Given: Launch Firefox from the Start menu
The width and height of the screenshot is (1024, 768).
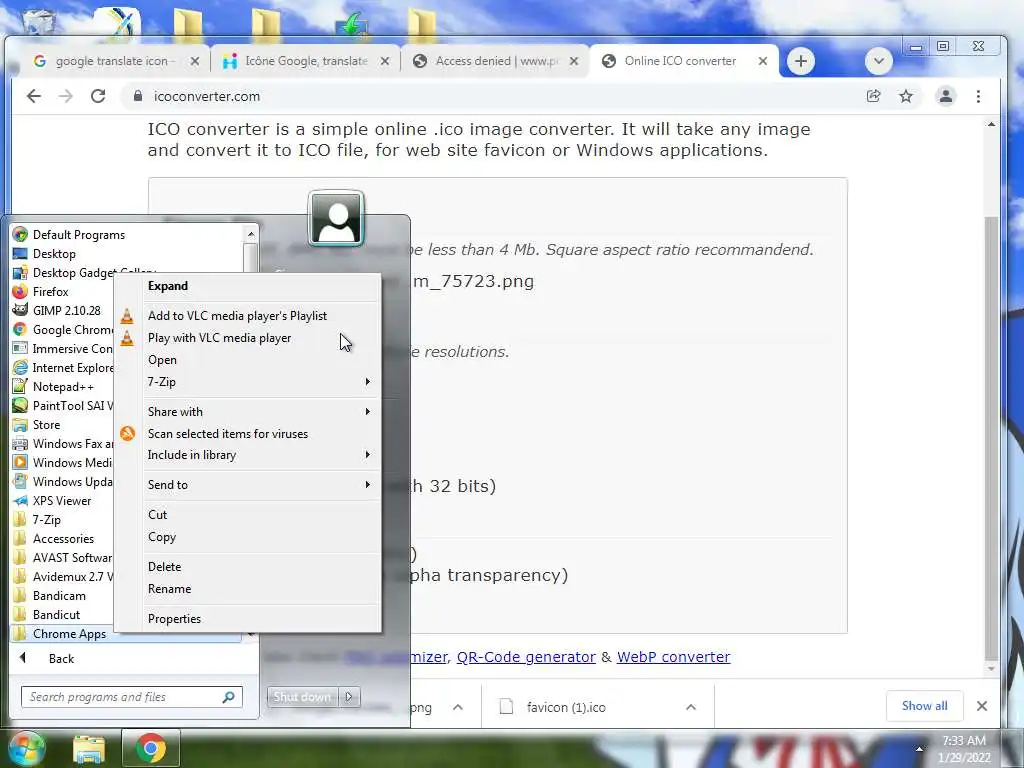Looking at the screenshot, I should pos(63,291).
